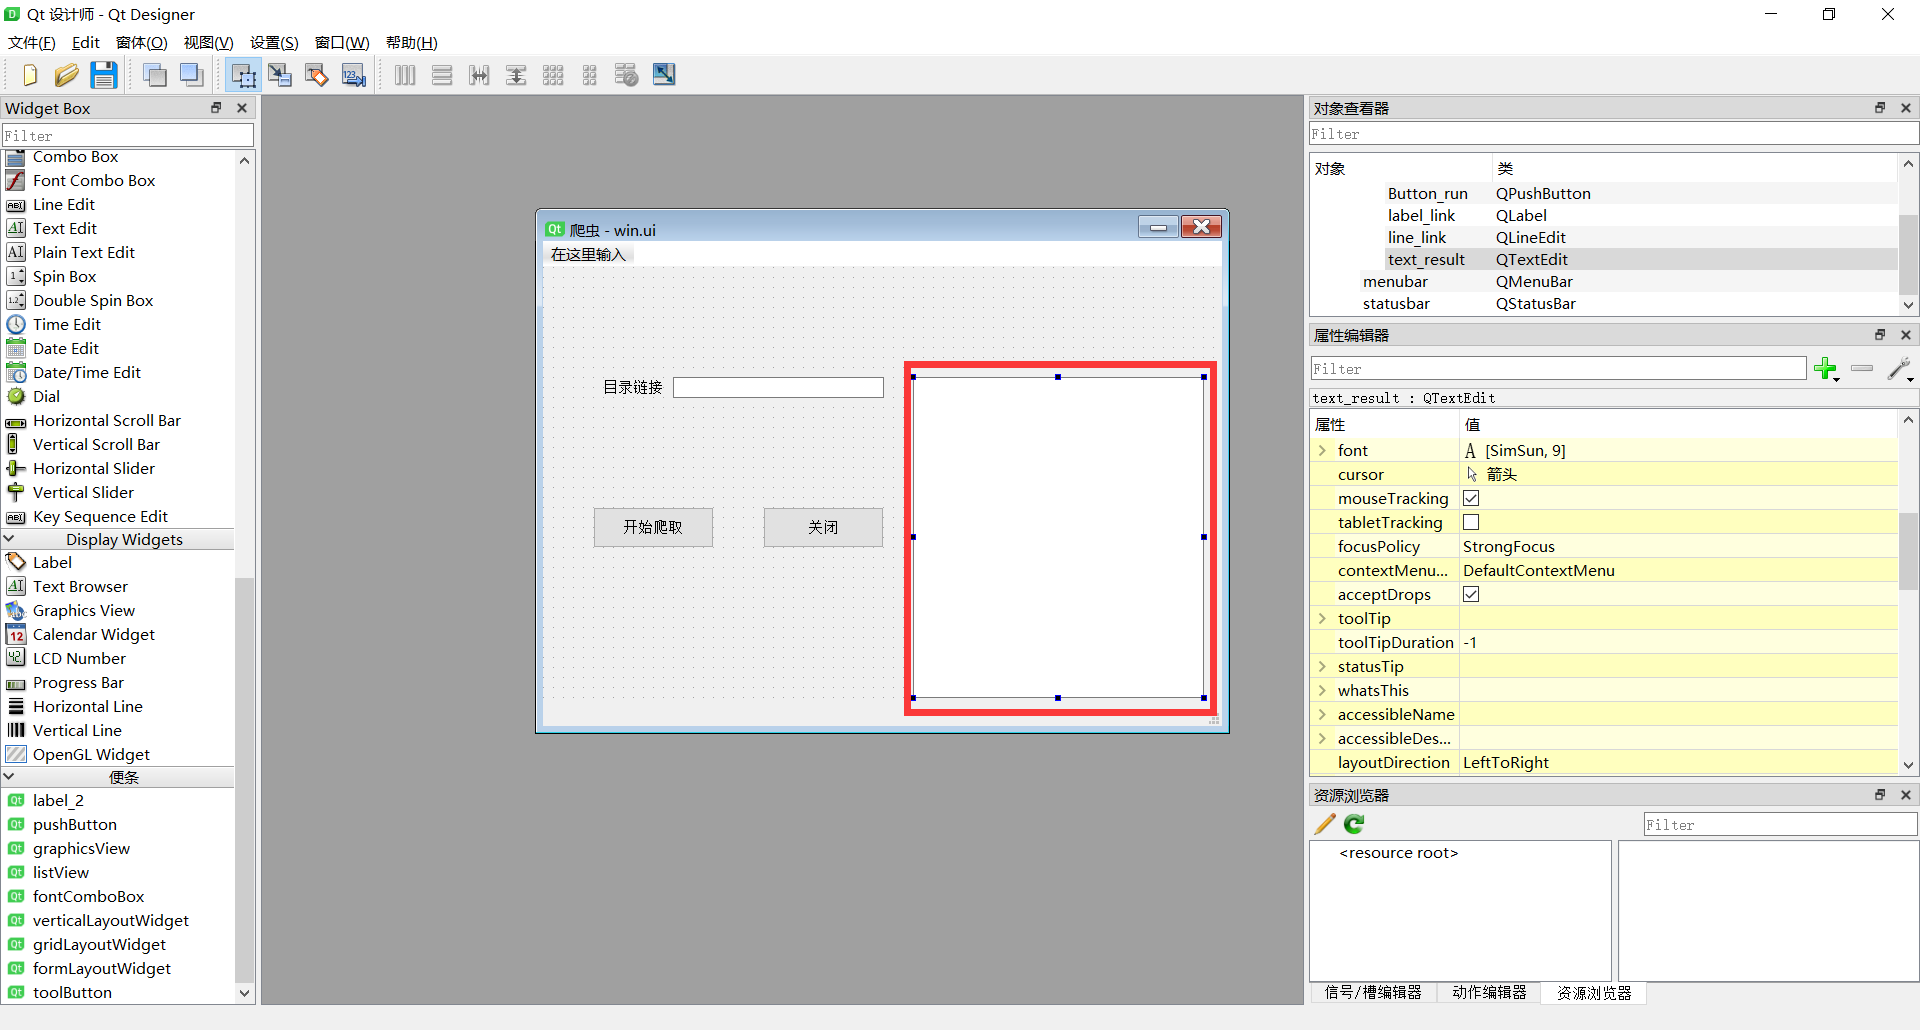Enable the tabletTracking checkbox
The height and width of the screenshot is (1030, 1920).
(x=1471, y=522)
